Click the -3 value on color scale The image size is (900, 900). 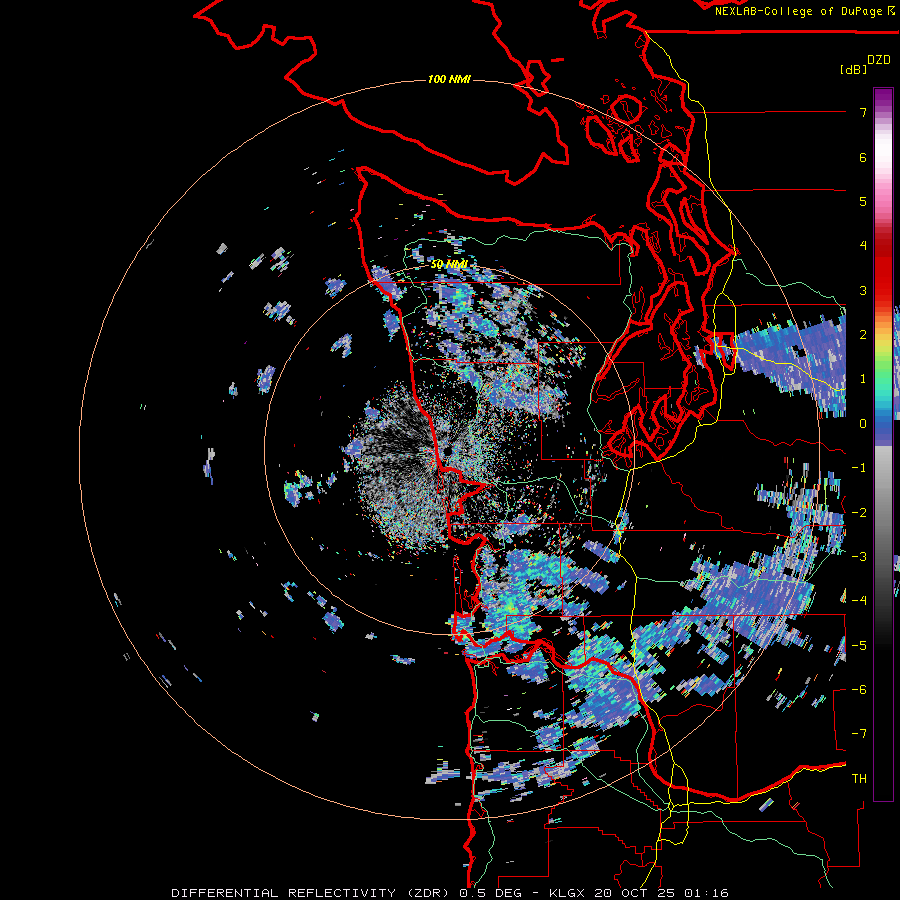click(859, 557)
